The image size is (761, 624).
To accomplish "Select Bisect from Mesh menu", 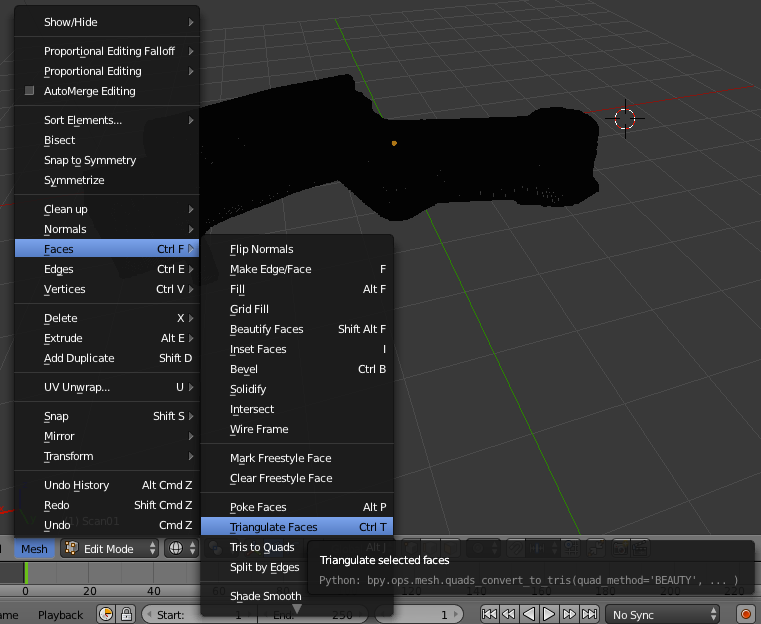I will point(107,140).
